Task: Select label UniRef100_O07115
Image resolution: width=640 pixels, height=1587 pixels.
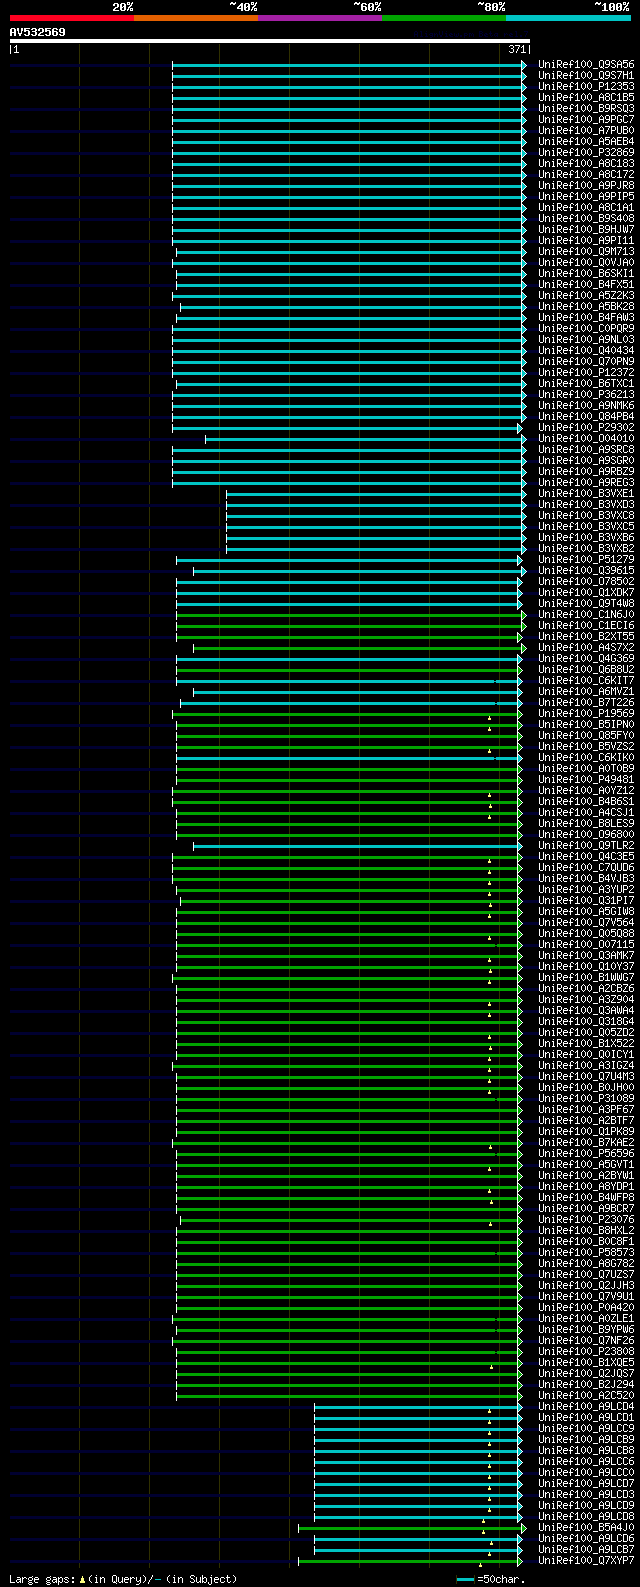Action: [x=586, y=944]
